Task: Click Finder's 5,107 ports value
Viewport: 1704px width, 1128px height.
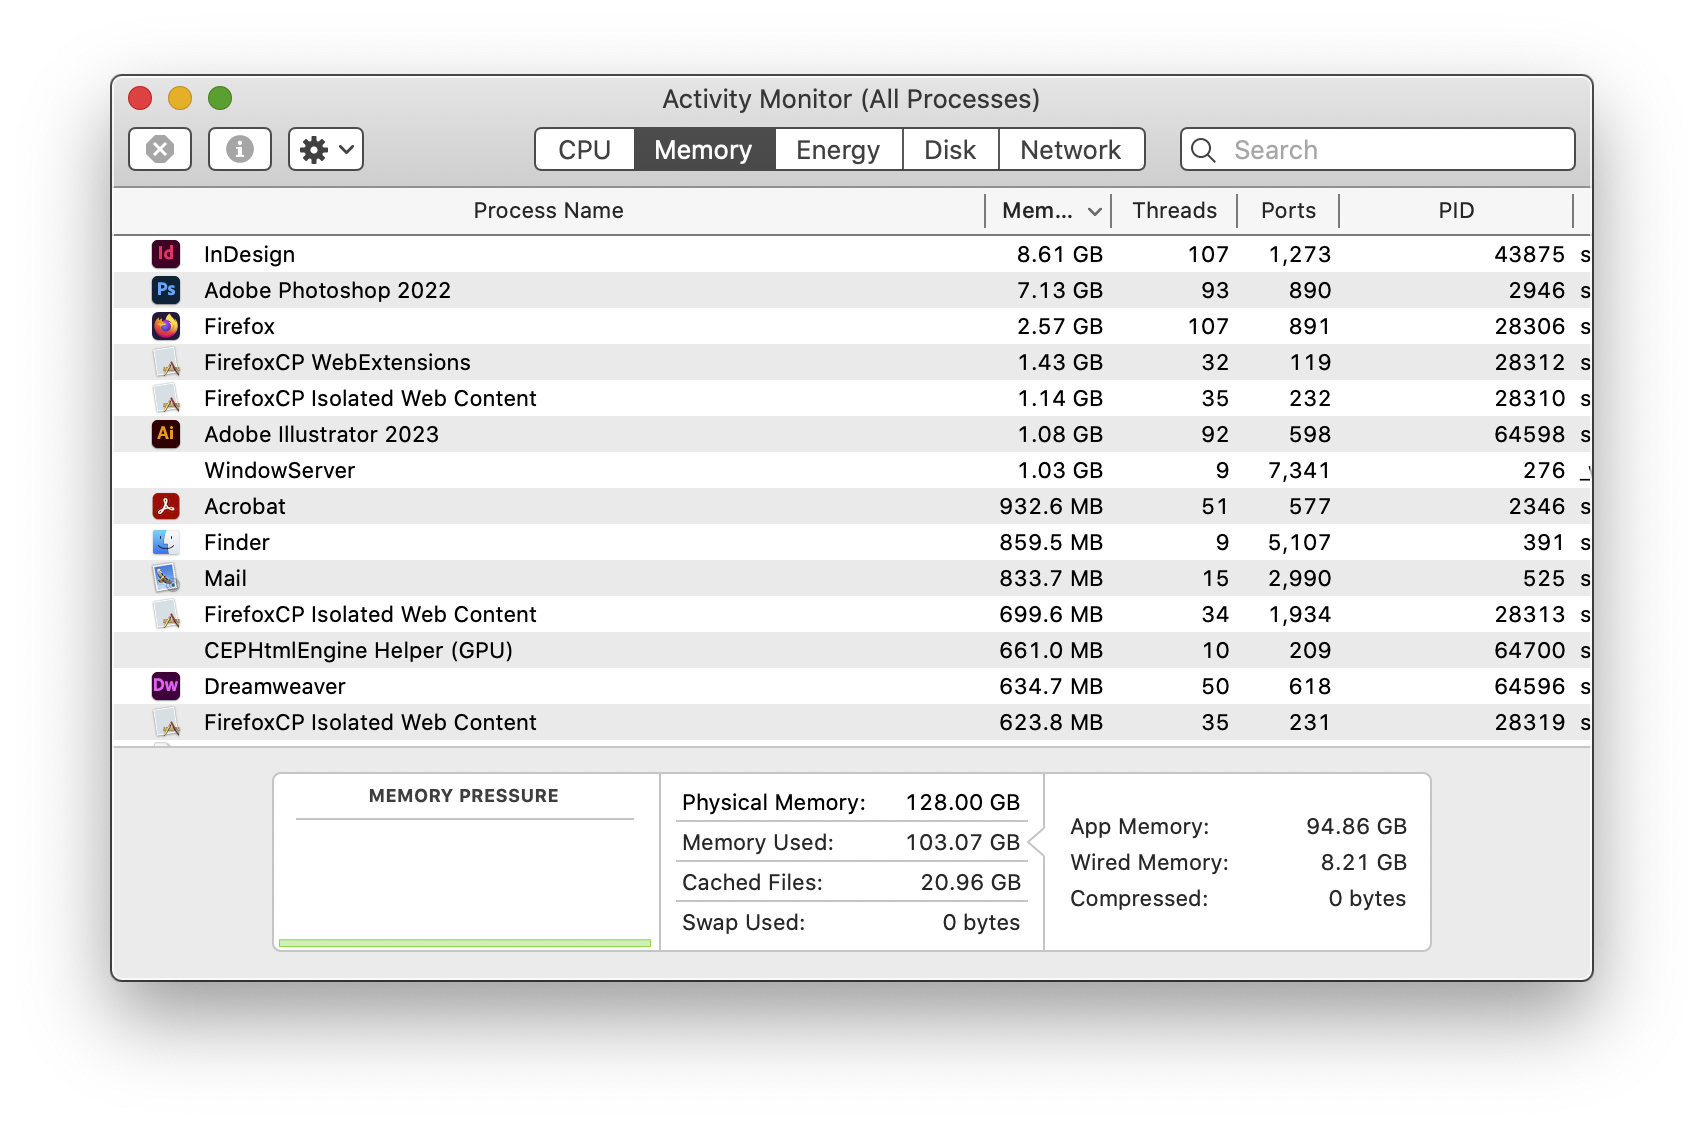Action: tap(1299, 542)
